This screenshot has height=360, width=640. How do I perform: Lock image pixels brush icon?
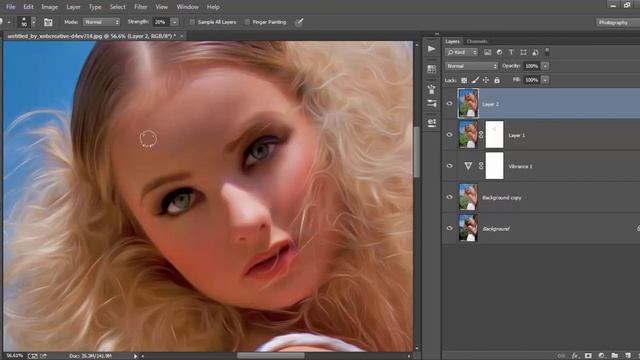tap(475, 80)
